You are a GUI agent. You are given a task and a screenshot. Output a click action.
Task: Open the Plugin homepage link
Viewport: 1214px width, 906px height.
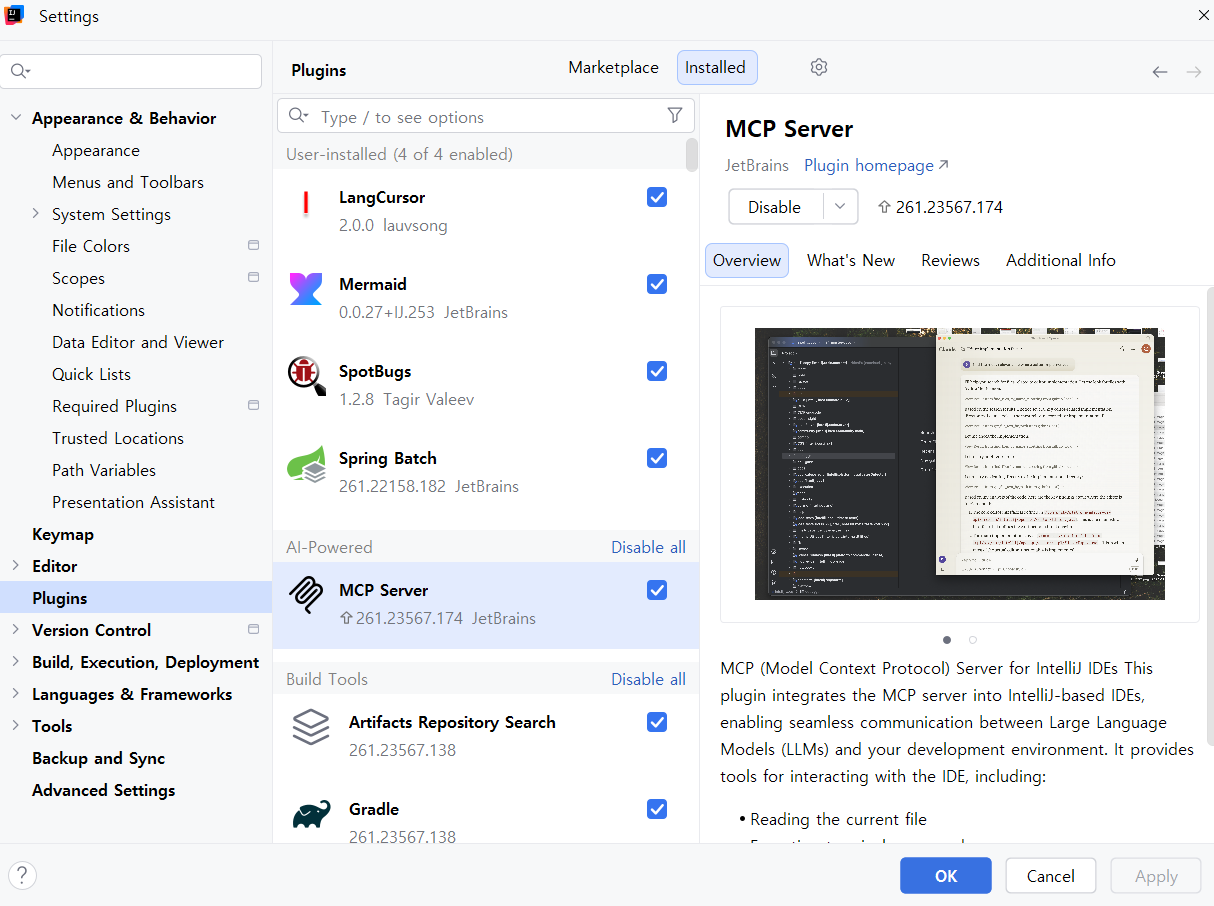click(x=876, y=165)
